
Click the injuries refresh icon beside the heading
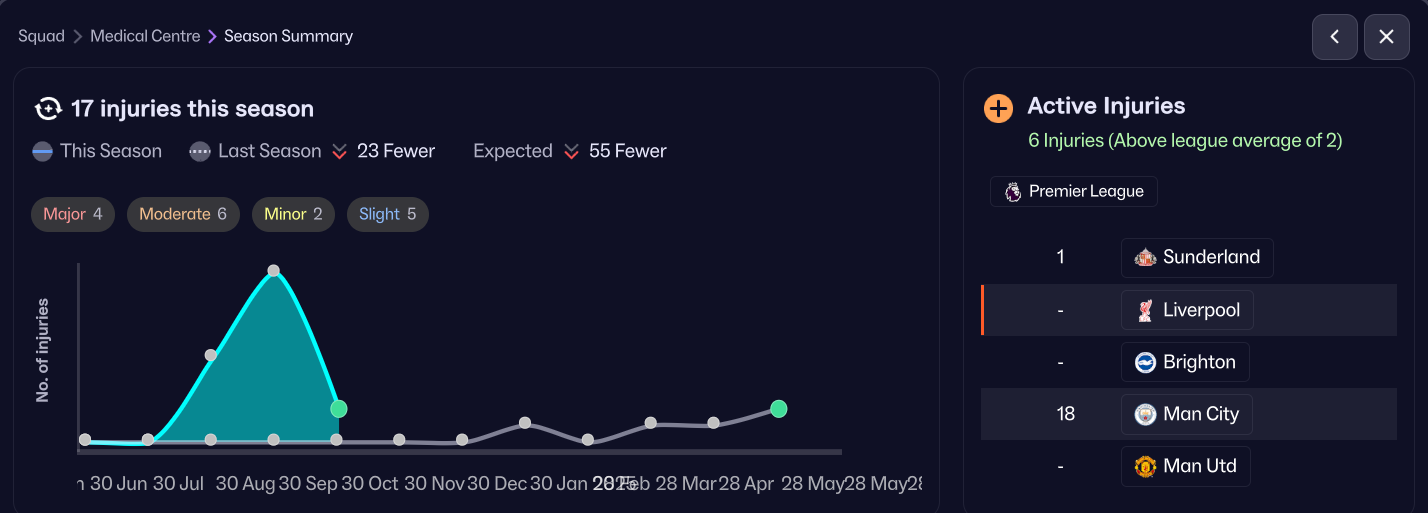point(48,109)
